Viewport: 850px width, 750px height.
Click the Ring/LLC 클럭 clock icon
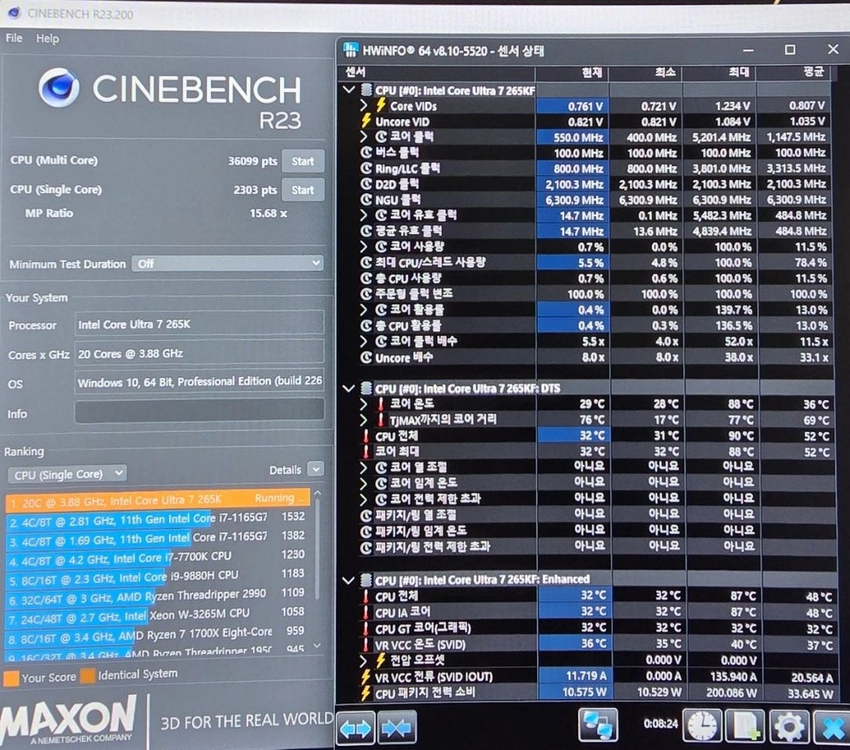click(366, 169)
